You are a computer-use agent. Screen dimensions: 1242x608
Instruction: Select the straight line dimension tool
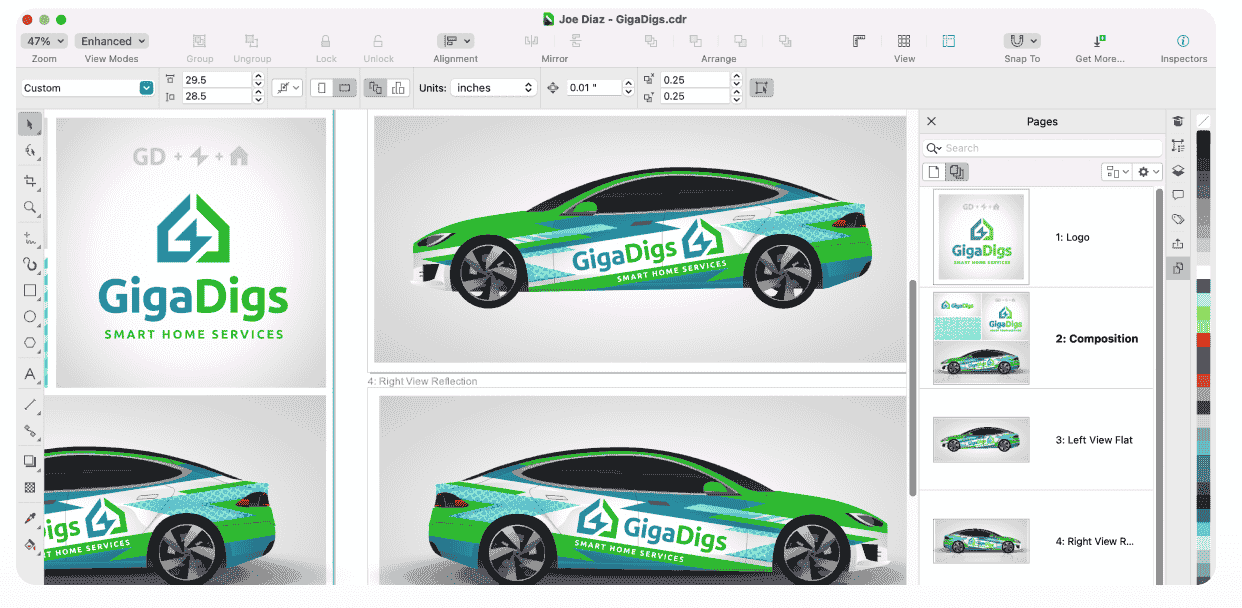coord(30,404)
